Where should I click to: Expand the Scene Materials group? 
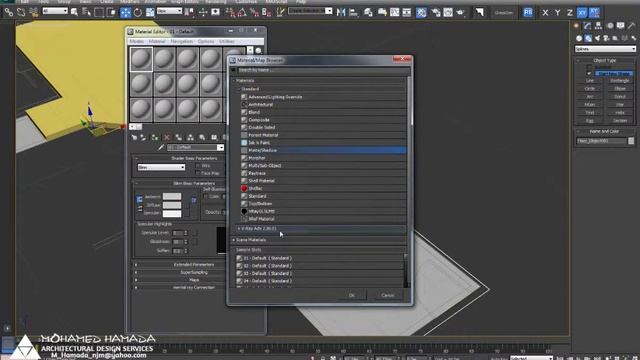click(x=319, y=240)
